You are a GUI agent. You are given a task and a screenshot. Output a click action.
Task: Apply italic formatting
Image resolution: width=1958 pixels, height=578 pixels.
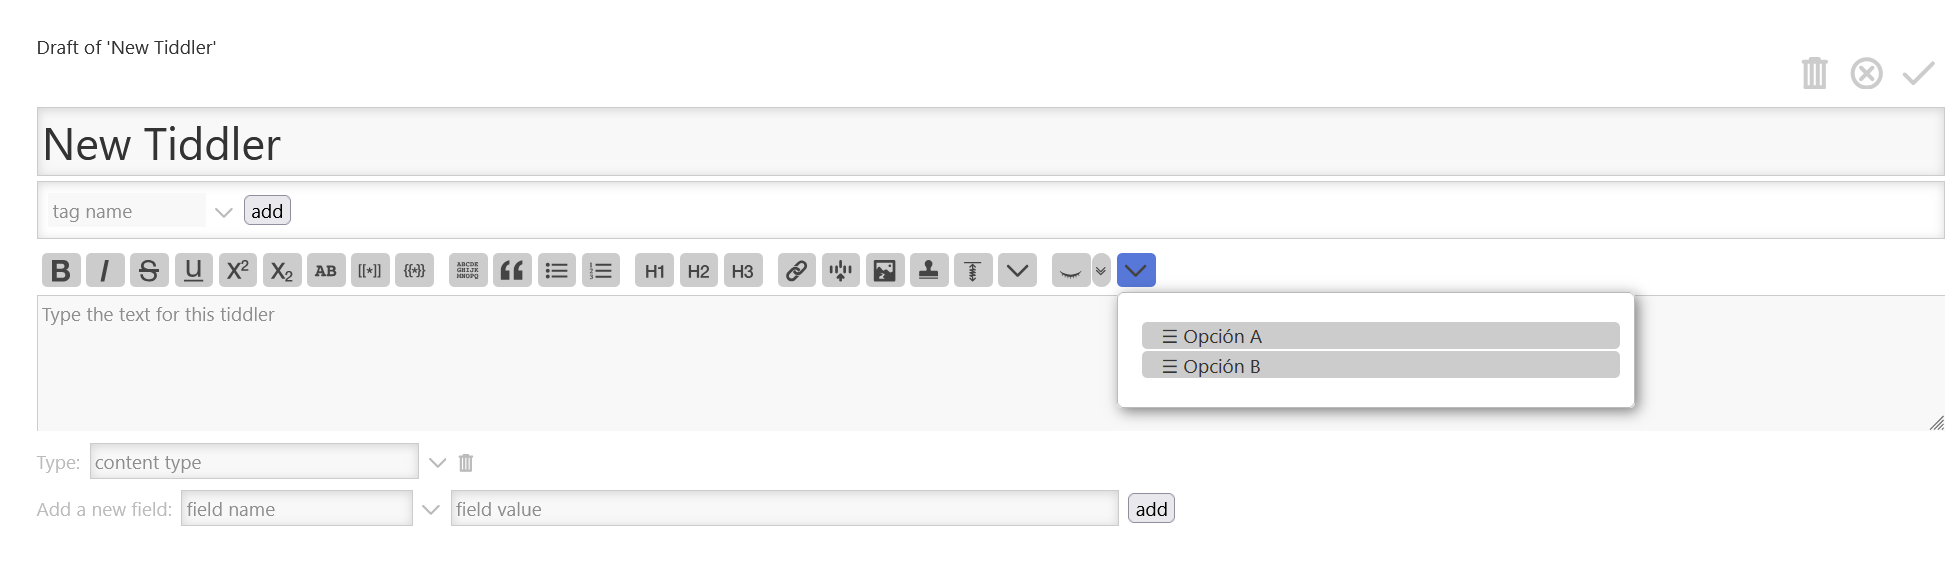point(105,270)
